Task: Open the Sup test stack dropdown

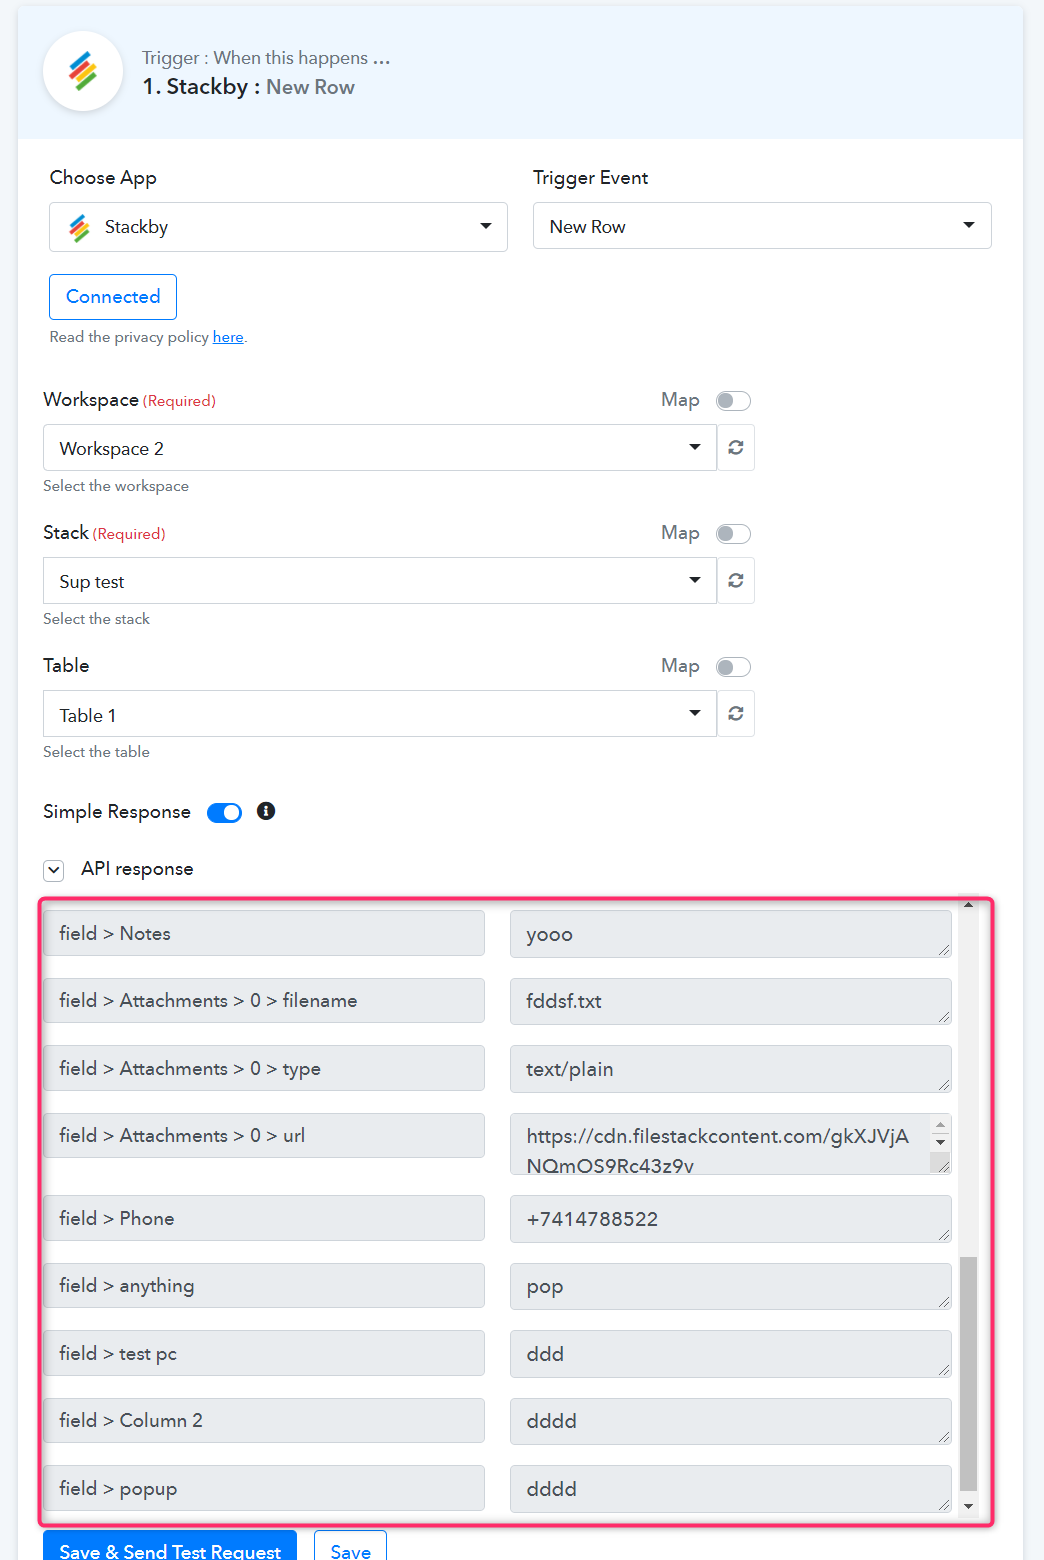Action: (x=380, y=580)
